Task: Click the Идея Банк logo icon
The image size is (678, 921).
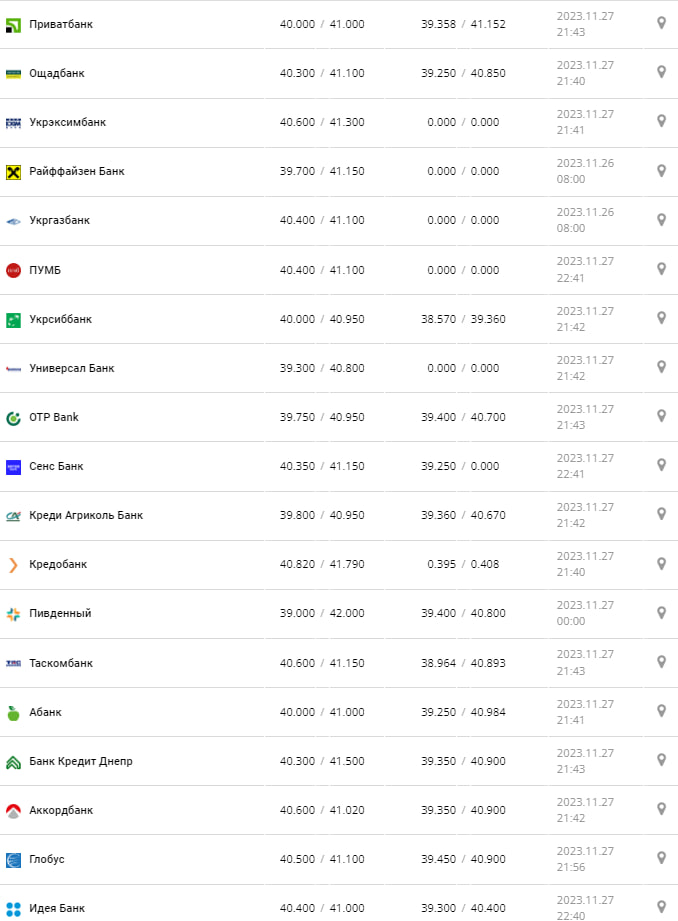Action: tap(14, 908)
